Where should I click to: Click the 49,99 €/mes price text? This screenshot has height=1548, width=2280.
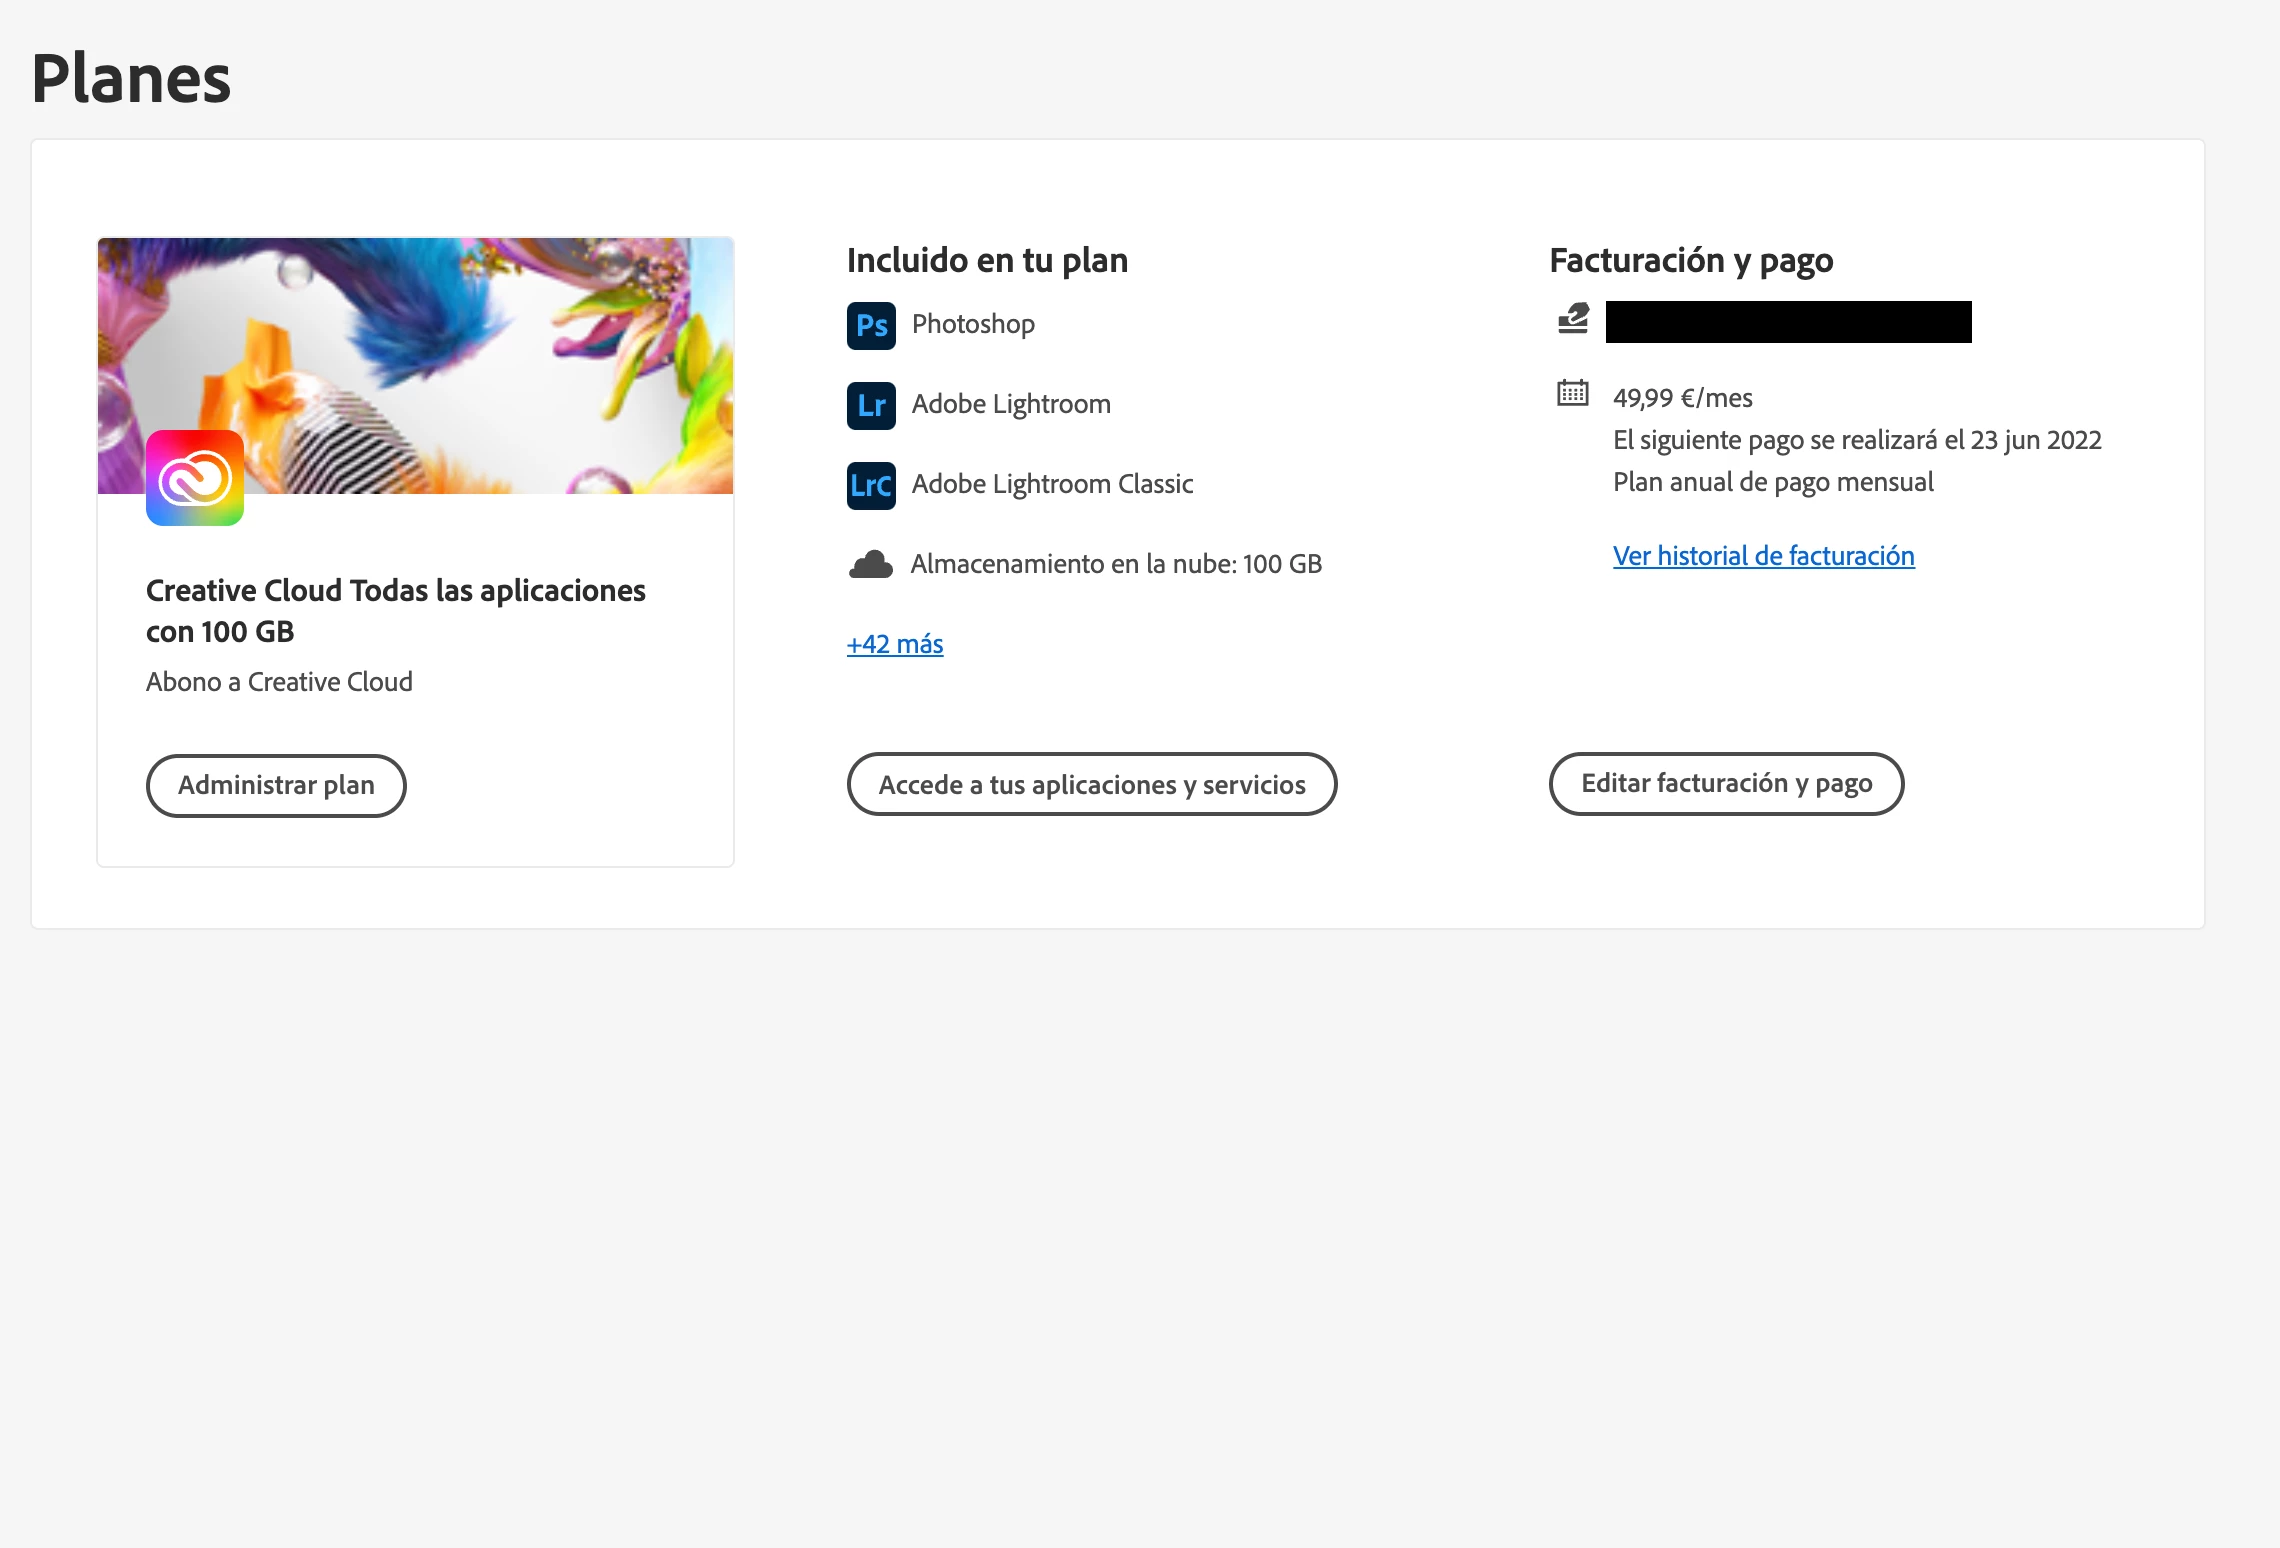pos(1682,398)
